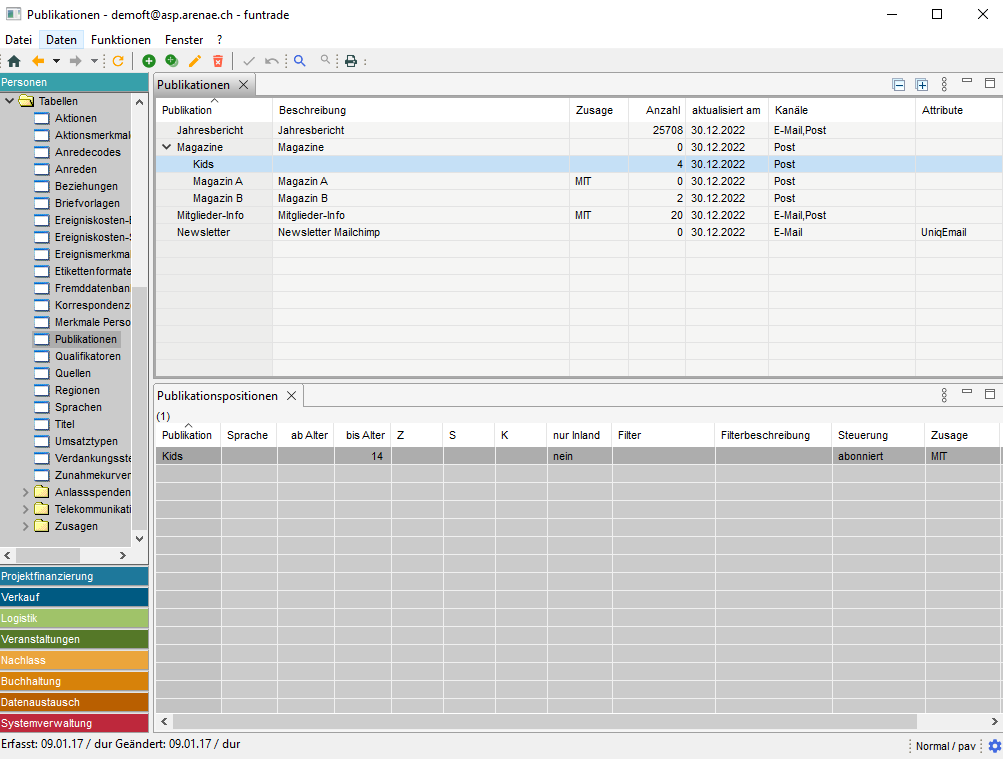
Task: Open the Funktionen menu
Action: tap(120, 40)
